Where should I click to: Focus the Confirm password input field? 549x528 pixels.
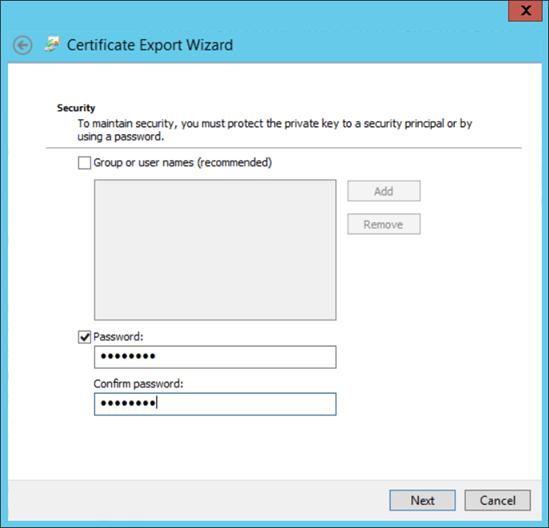click(215, 404)
